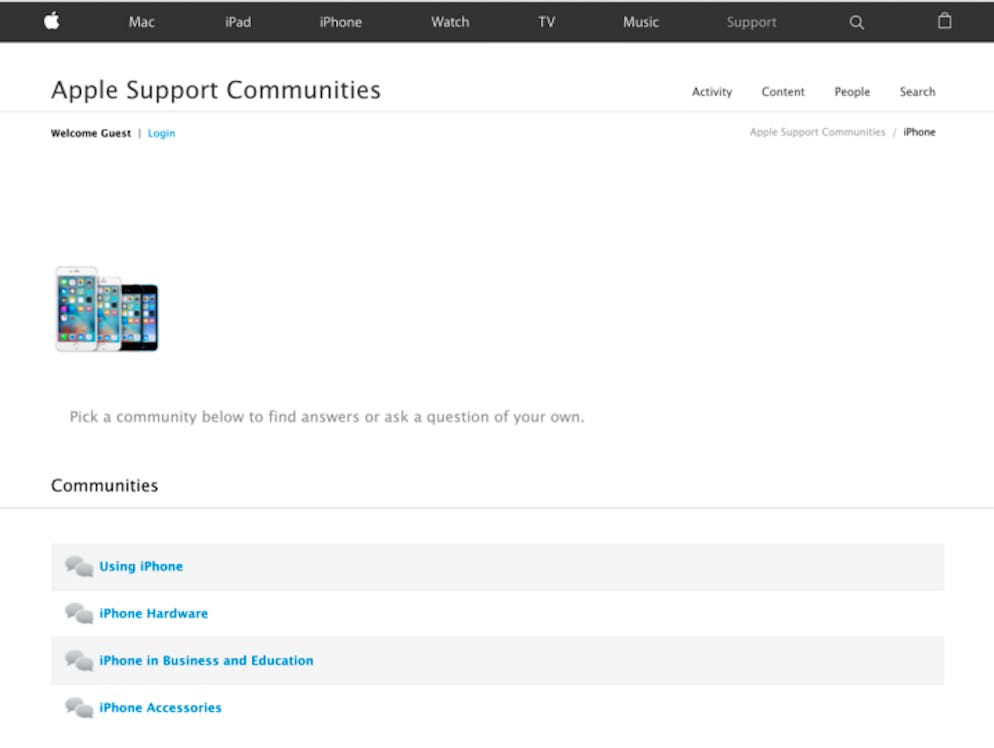Open the search magnifier icon
The width and height of the screenshot is (994, 748).
[856, 22]
